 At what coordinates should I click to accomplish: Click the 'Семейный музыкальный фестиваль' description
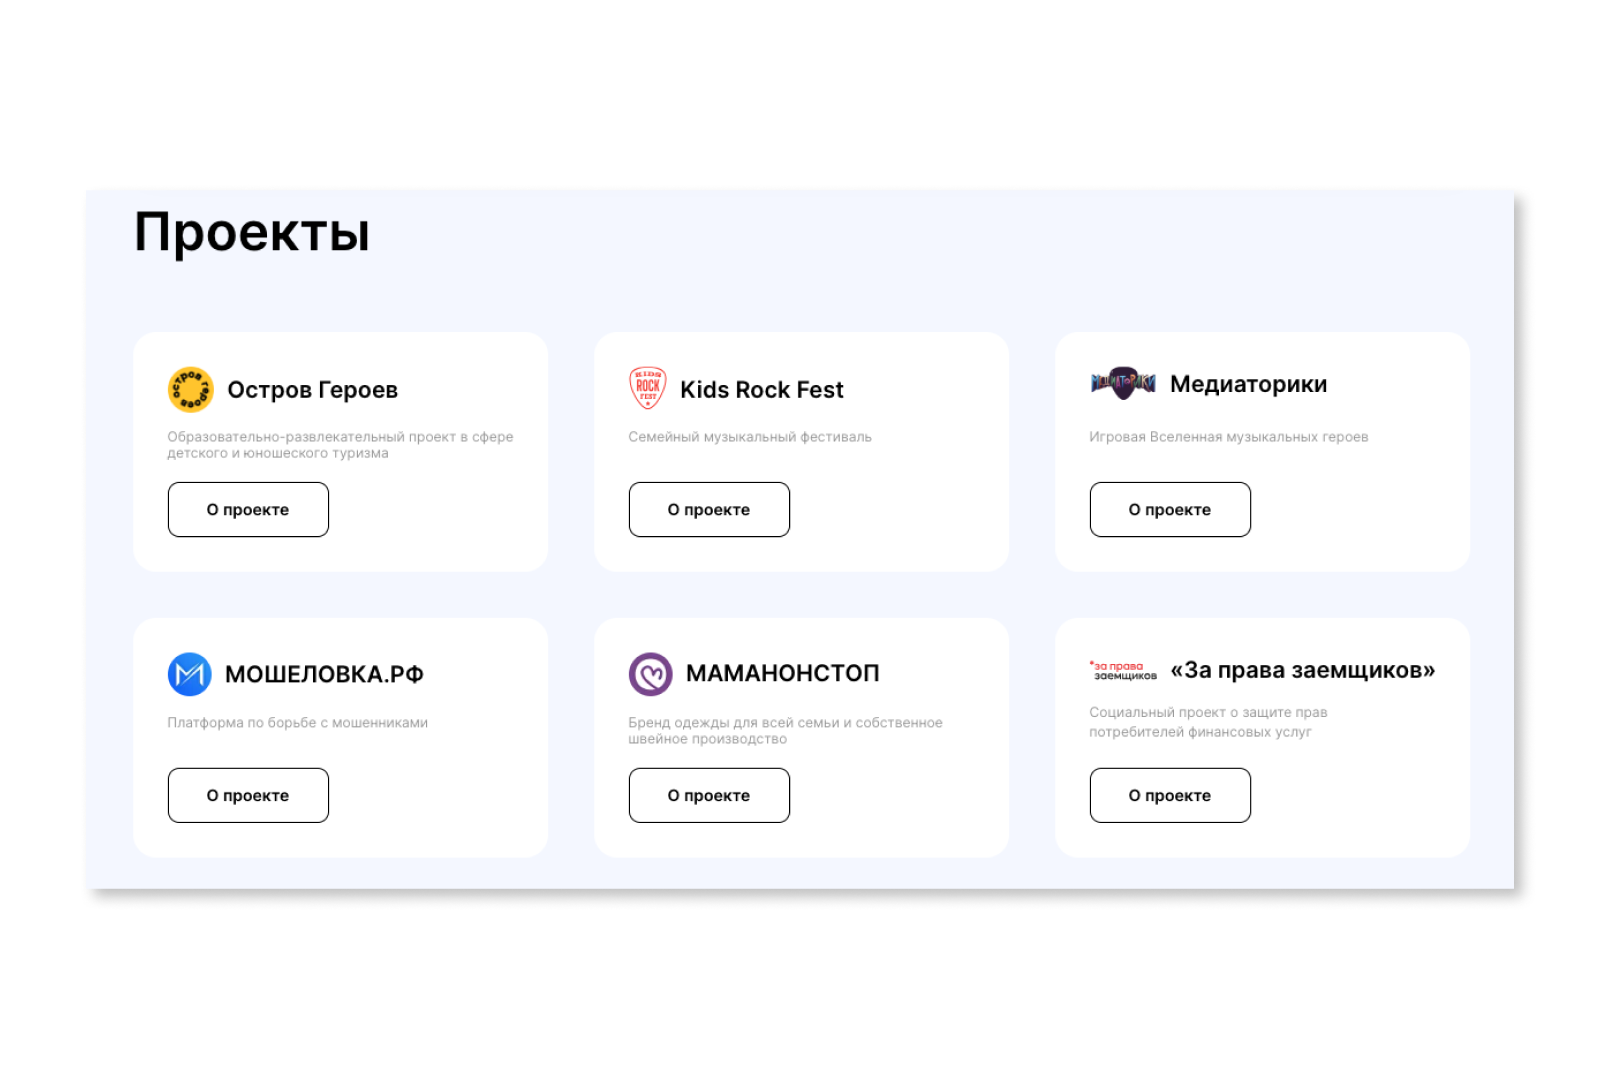[x=750, y=437]
